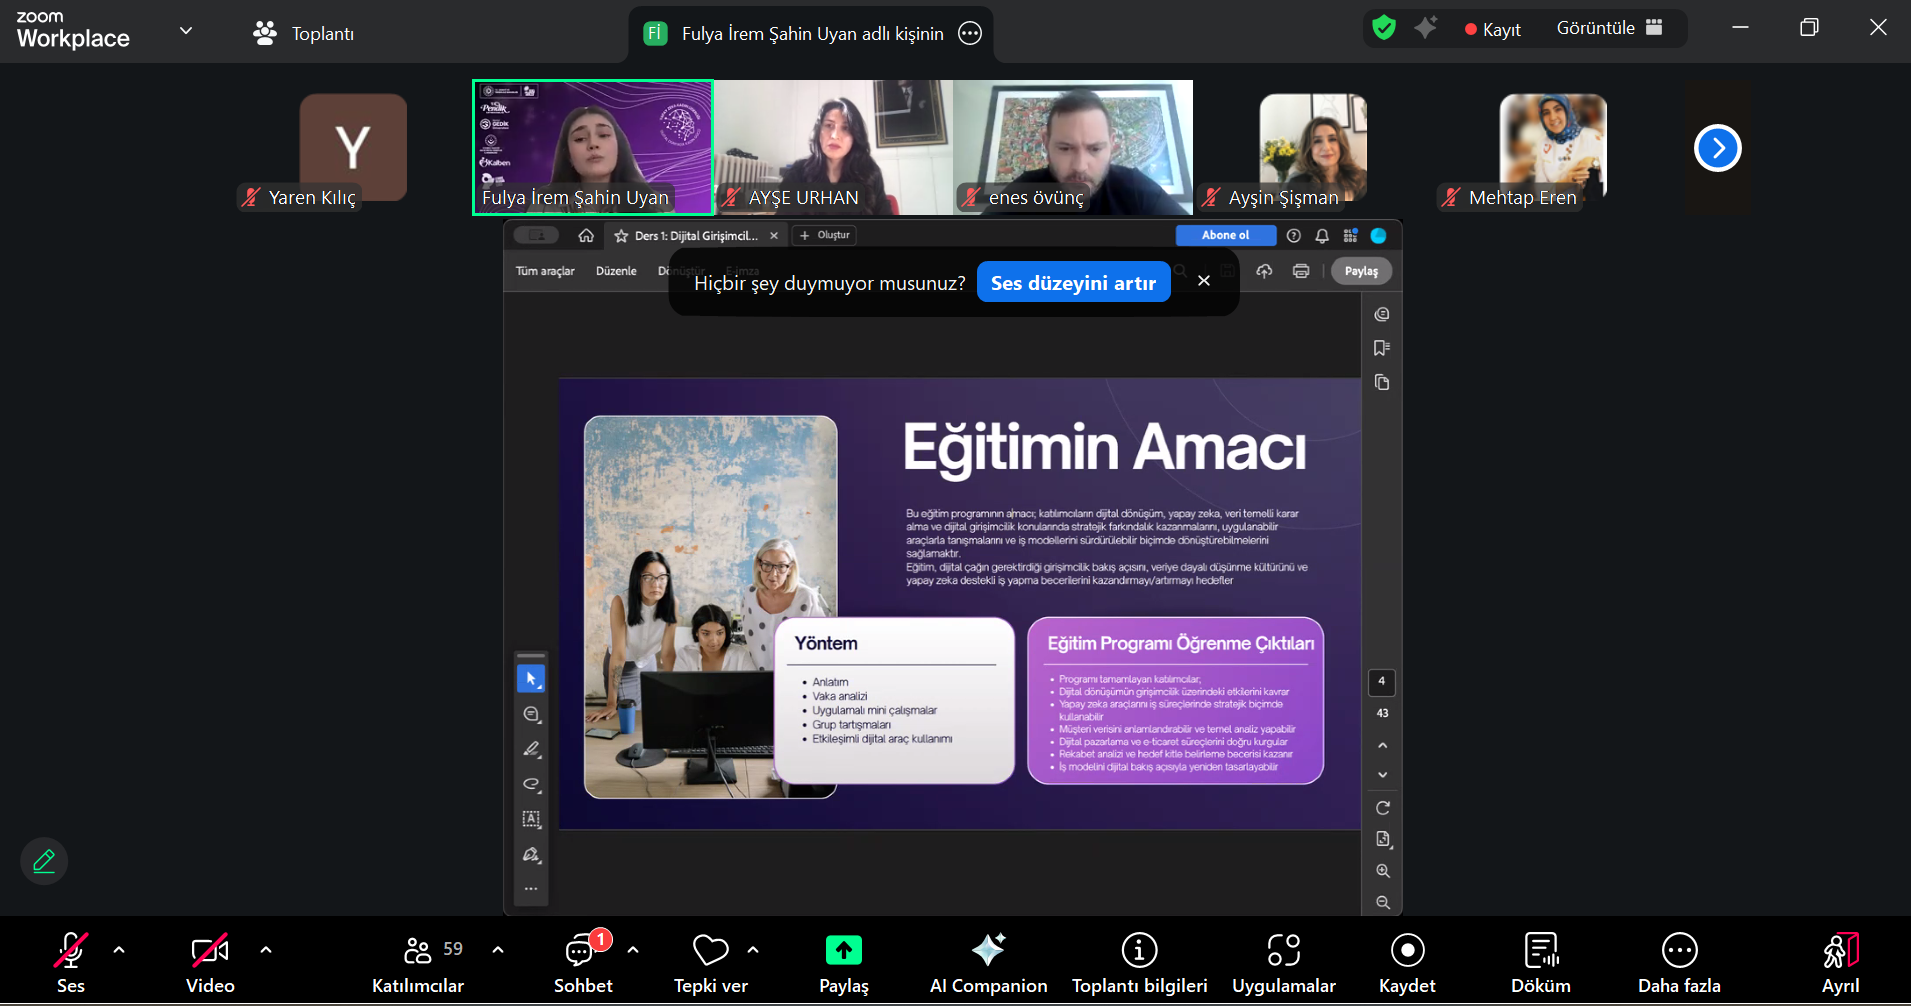Screen dimensions: 1911x1006
Task: Click the current page number box
Action: [x=1382, y=682]
